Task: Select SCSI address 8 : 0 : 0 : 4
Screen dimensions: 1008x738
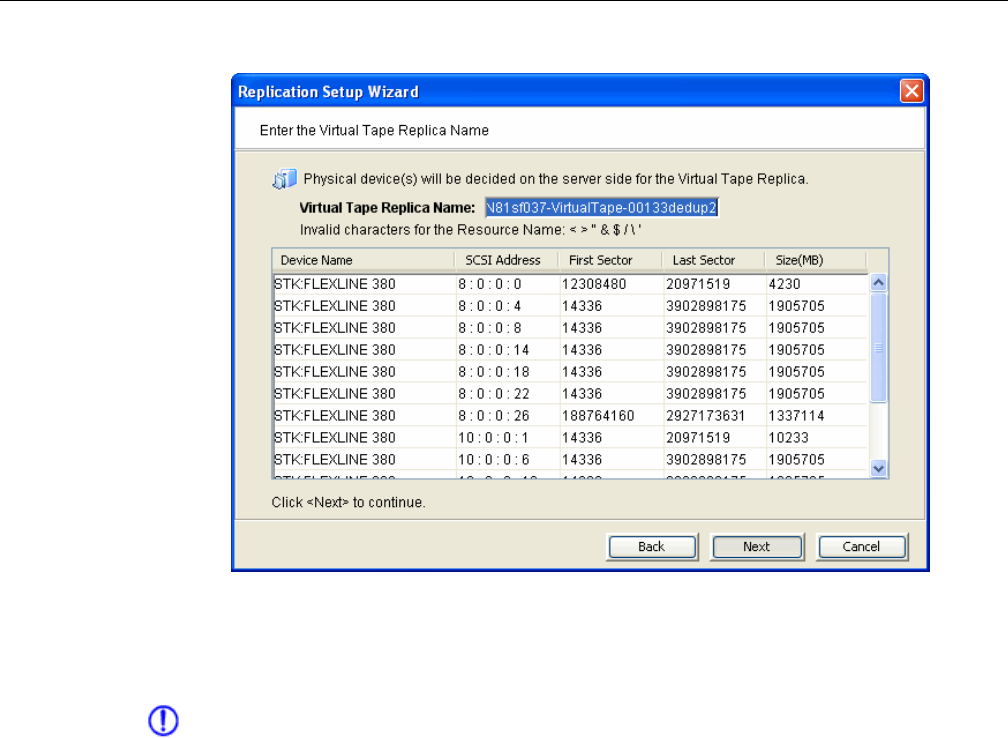Action: tap(490, 306)
